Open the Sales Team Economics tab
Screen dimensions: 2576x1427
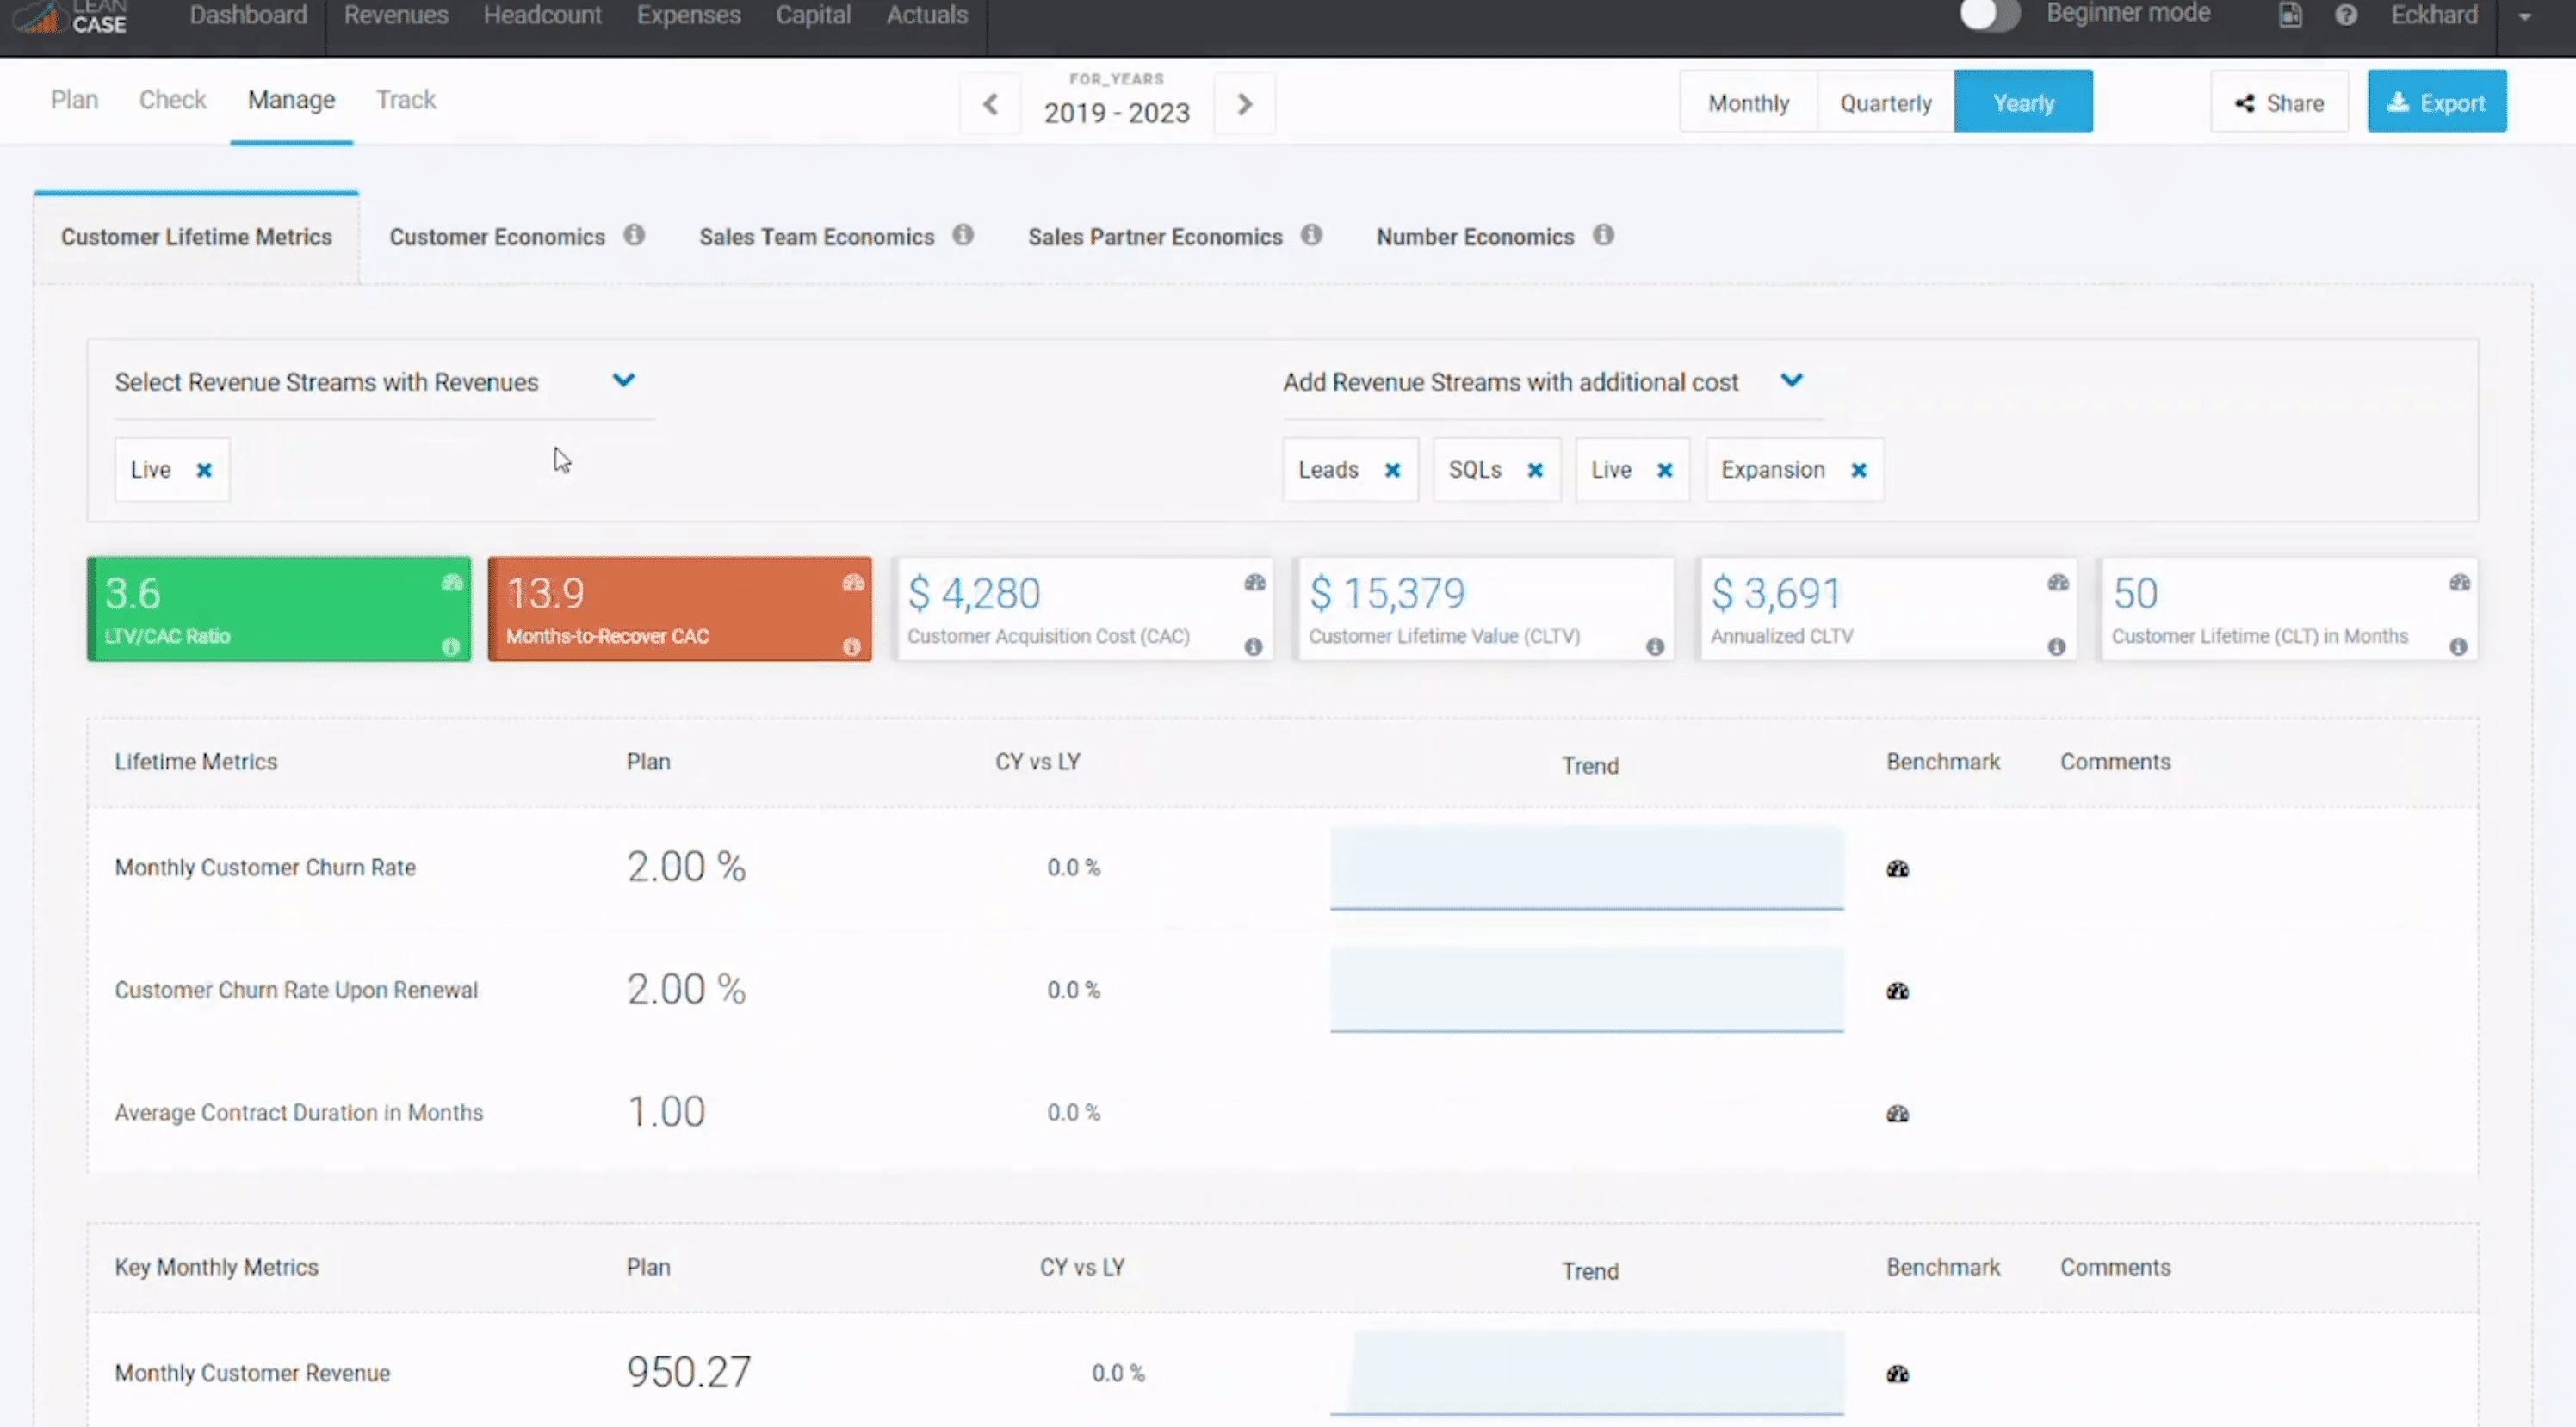816,237
